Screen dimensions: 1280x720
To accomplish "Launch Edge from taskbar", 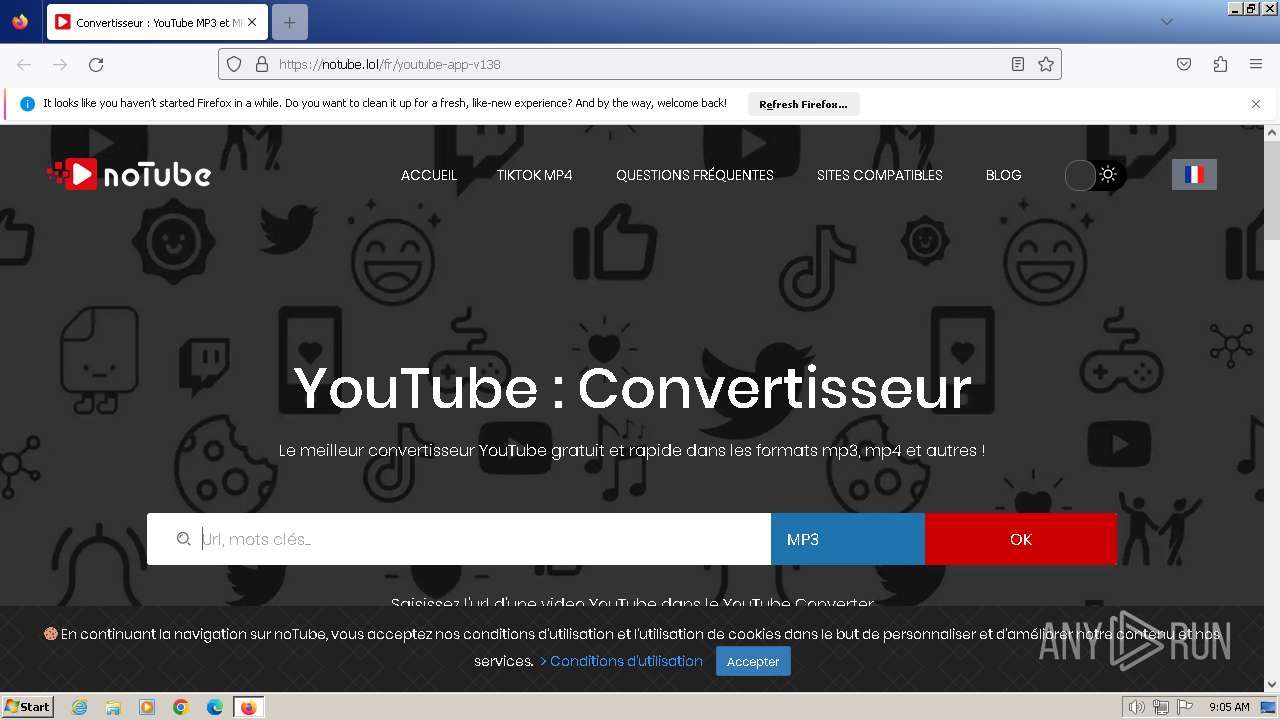I will [215, 707].
